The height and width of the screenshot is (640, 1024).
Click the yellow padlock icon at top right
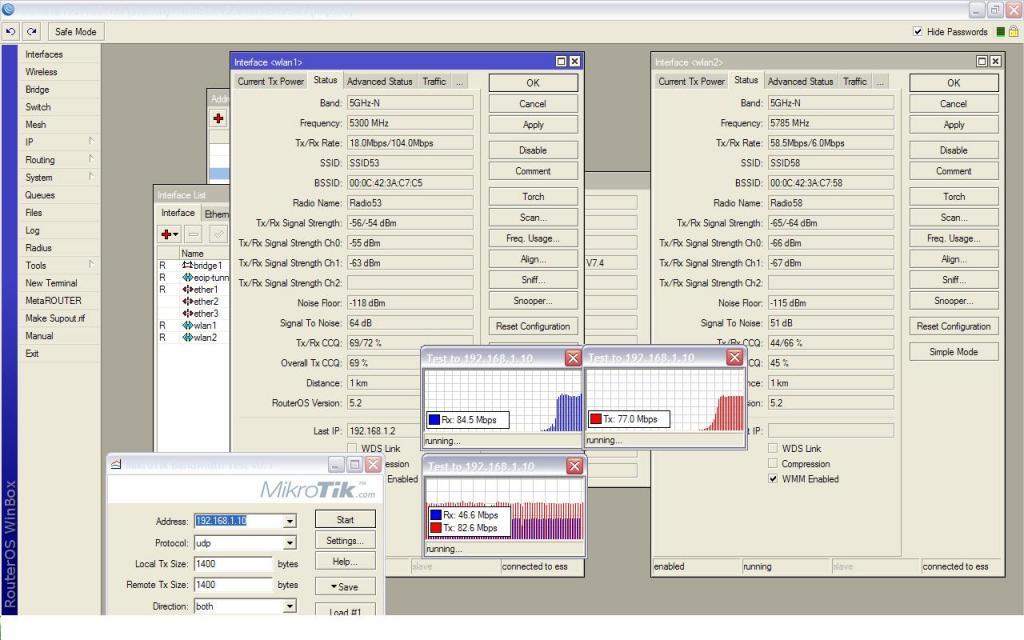click(x=1013, y=31)
